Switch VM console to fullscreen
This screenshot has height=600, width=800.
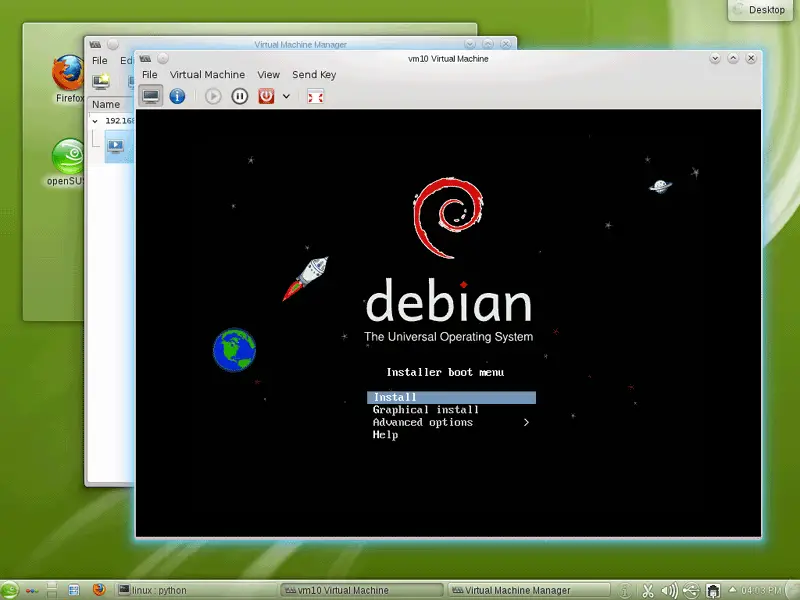[315, 96]
